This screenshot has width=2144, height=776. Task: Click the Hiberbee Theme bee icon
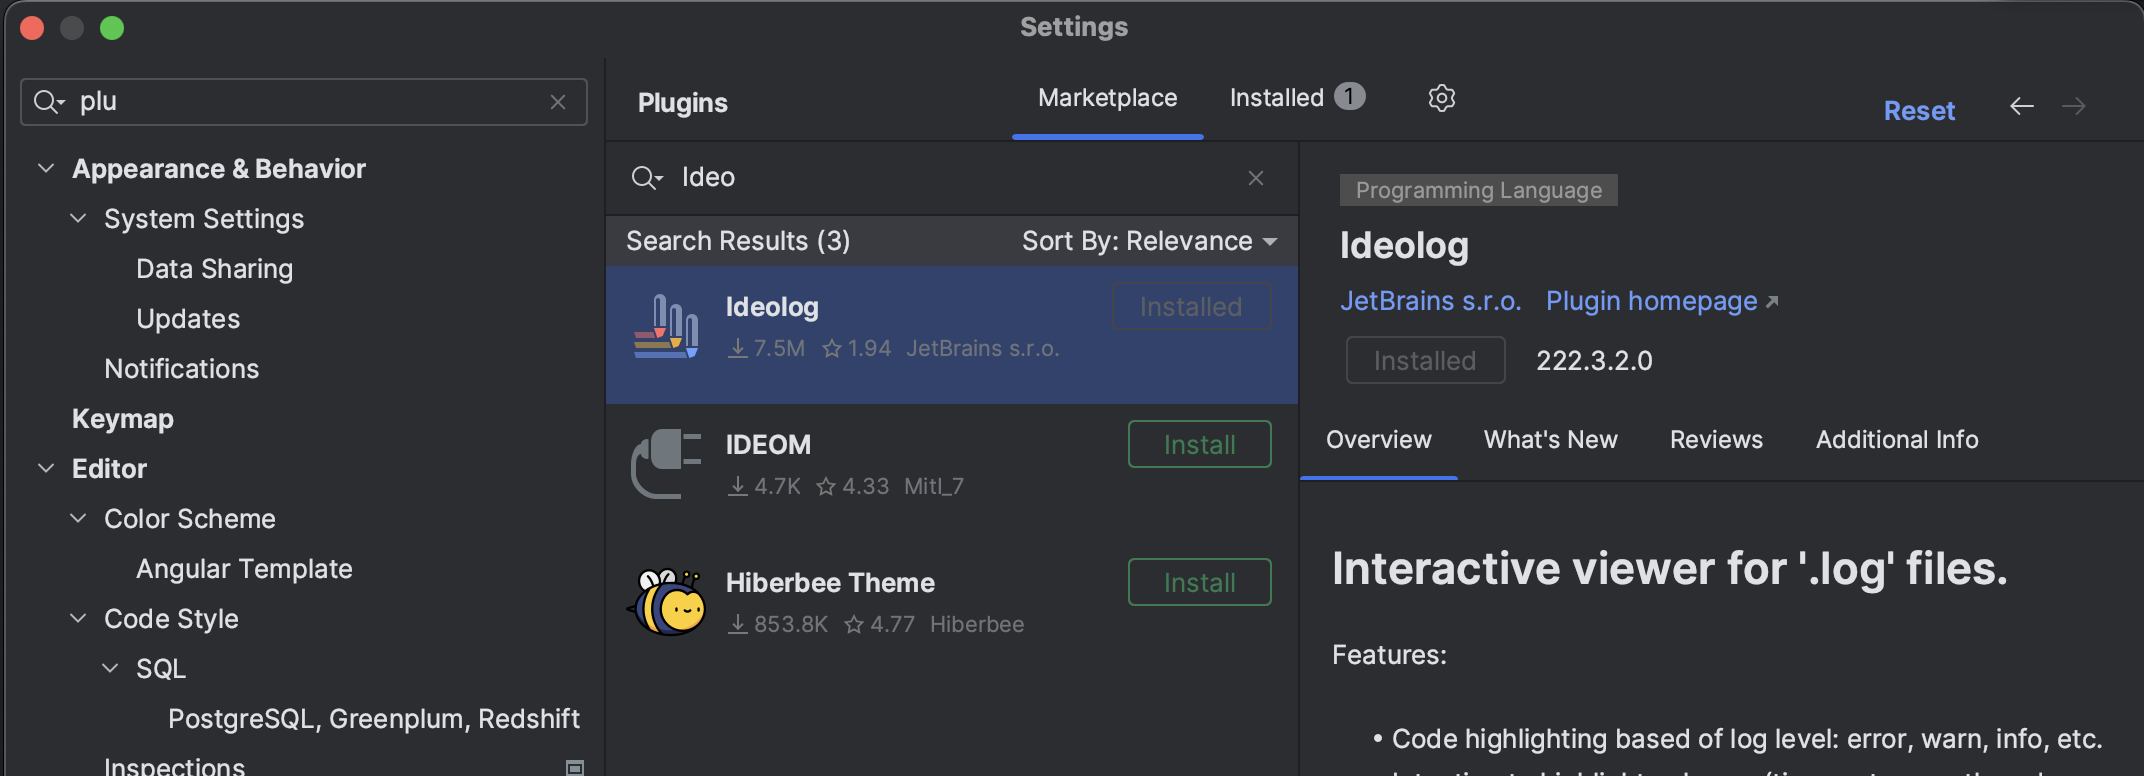(x=666, y=602)
